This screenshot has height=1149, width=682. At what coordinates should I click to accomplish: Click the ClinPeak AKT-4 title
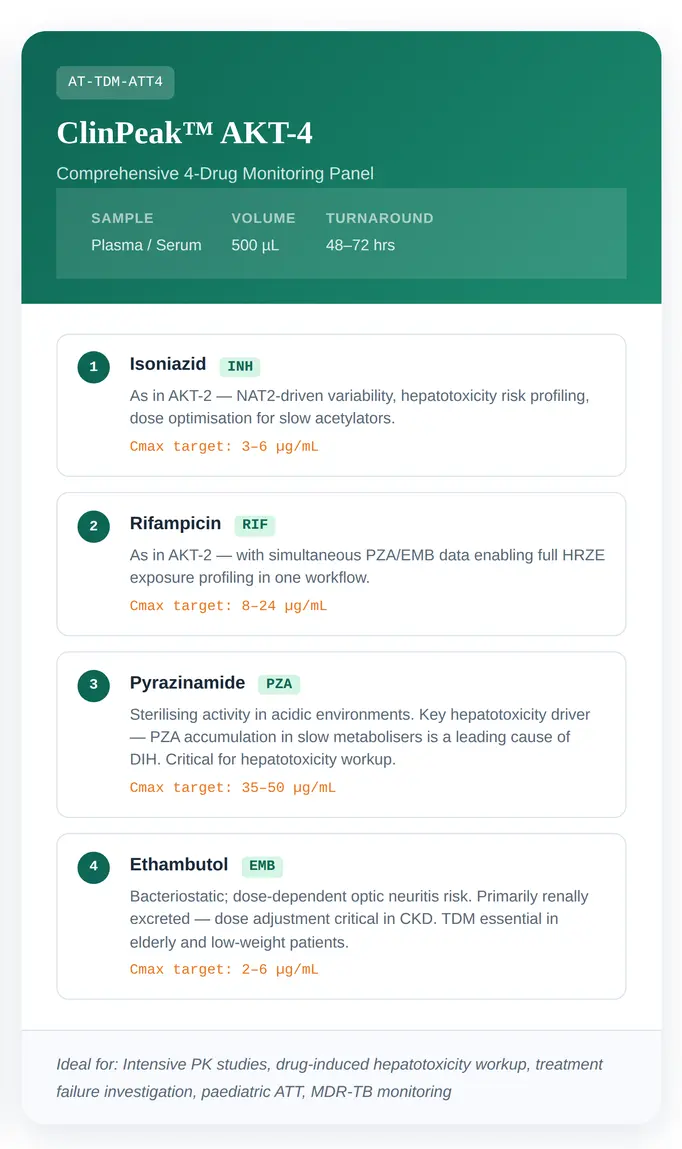pos(185,132)
